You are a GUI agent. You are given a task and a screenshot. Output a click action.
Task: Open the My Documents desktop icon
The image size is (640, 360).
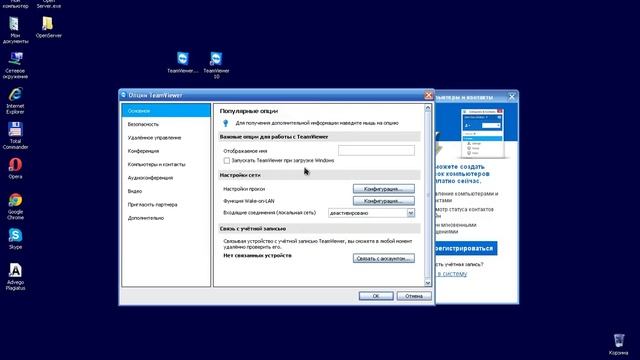15,29
